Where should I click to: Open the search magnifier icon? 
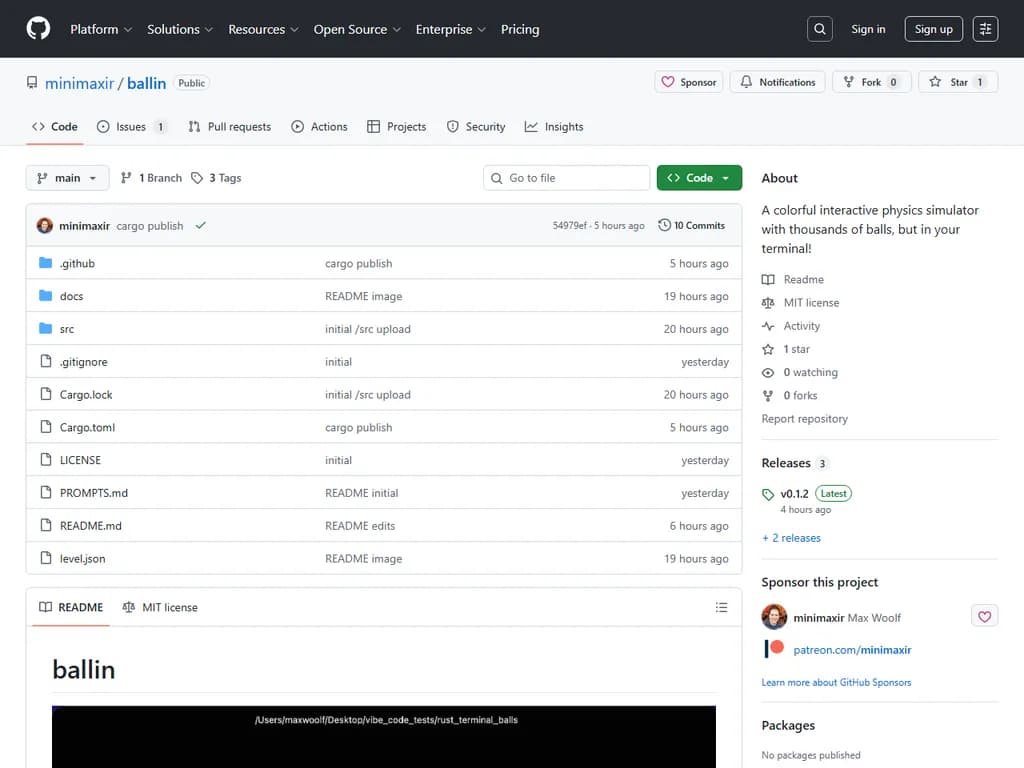[x=820, y=29]
